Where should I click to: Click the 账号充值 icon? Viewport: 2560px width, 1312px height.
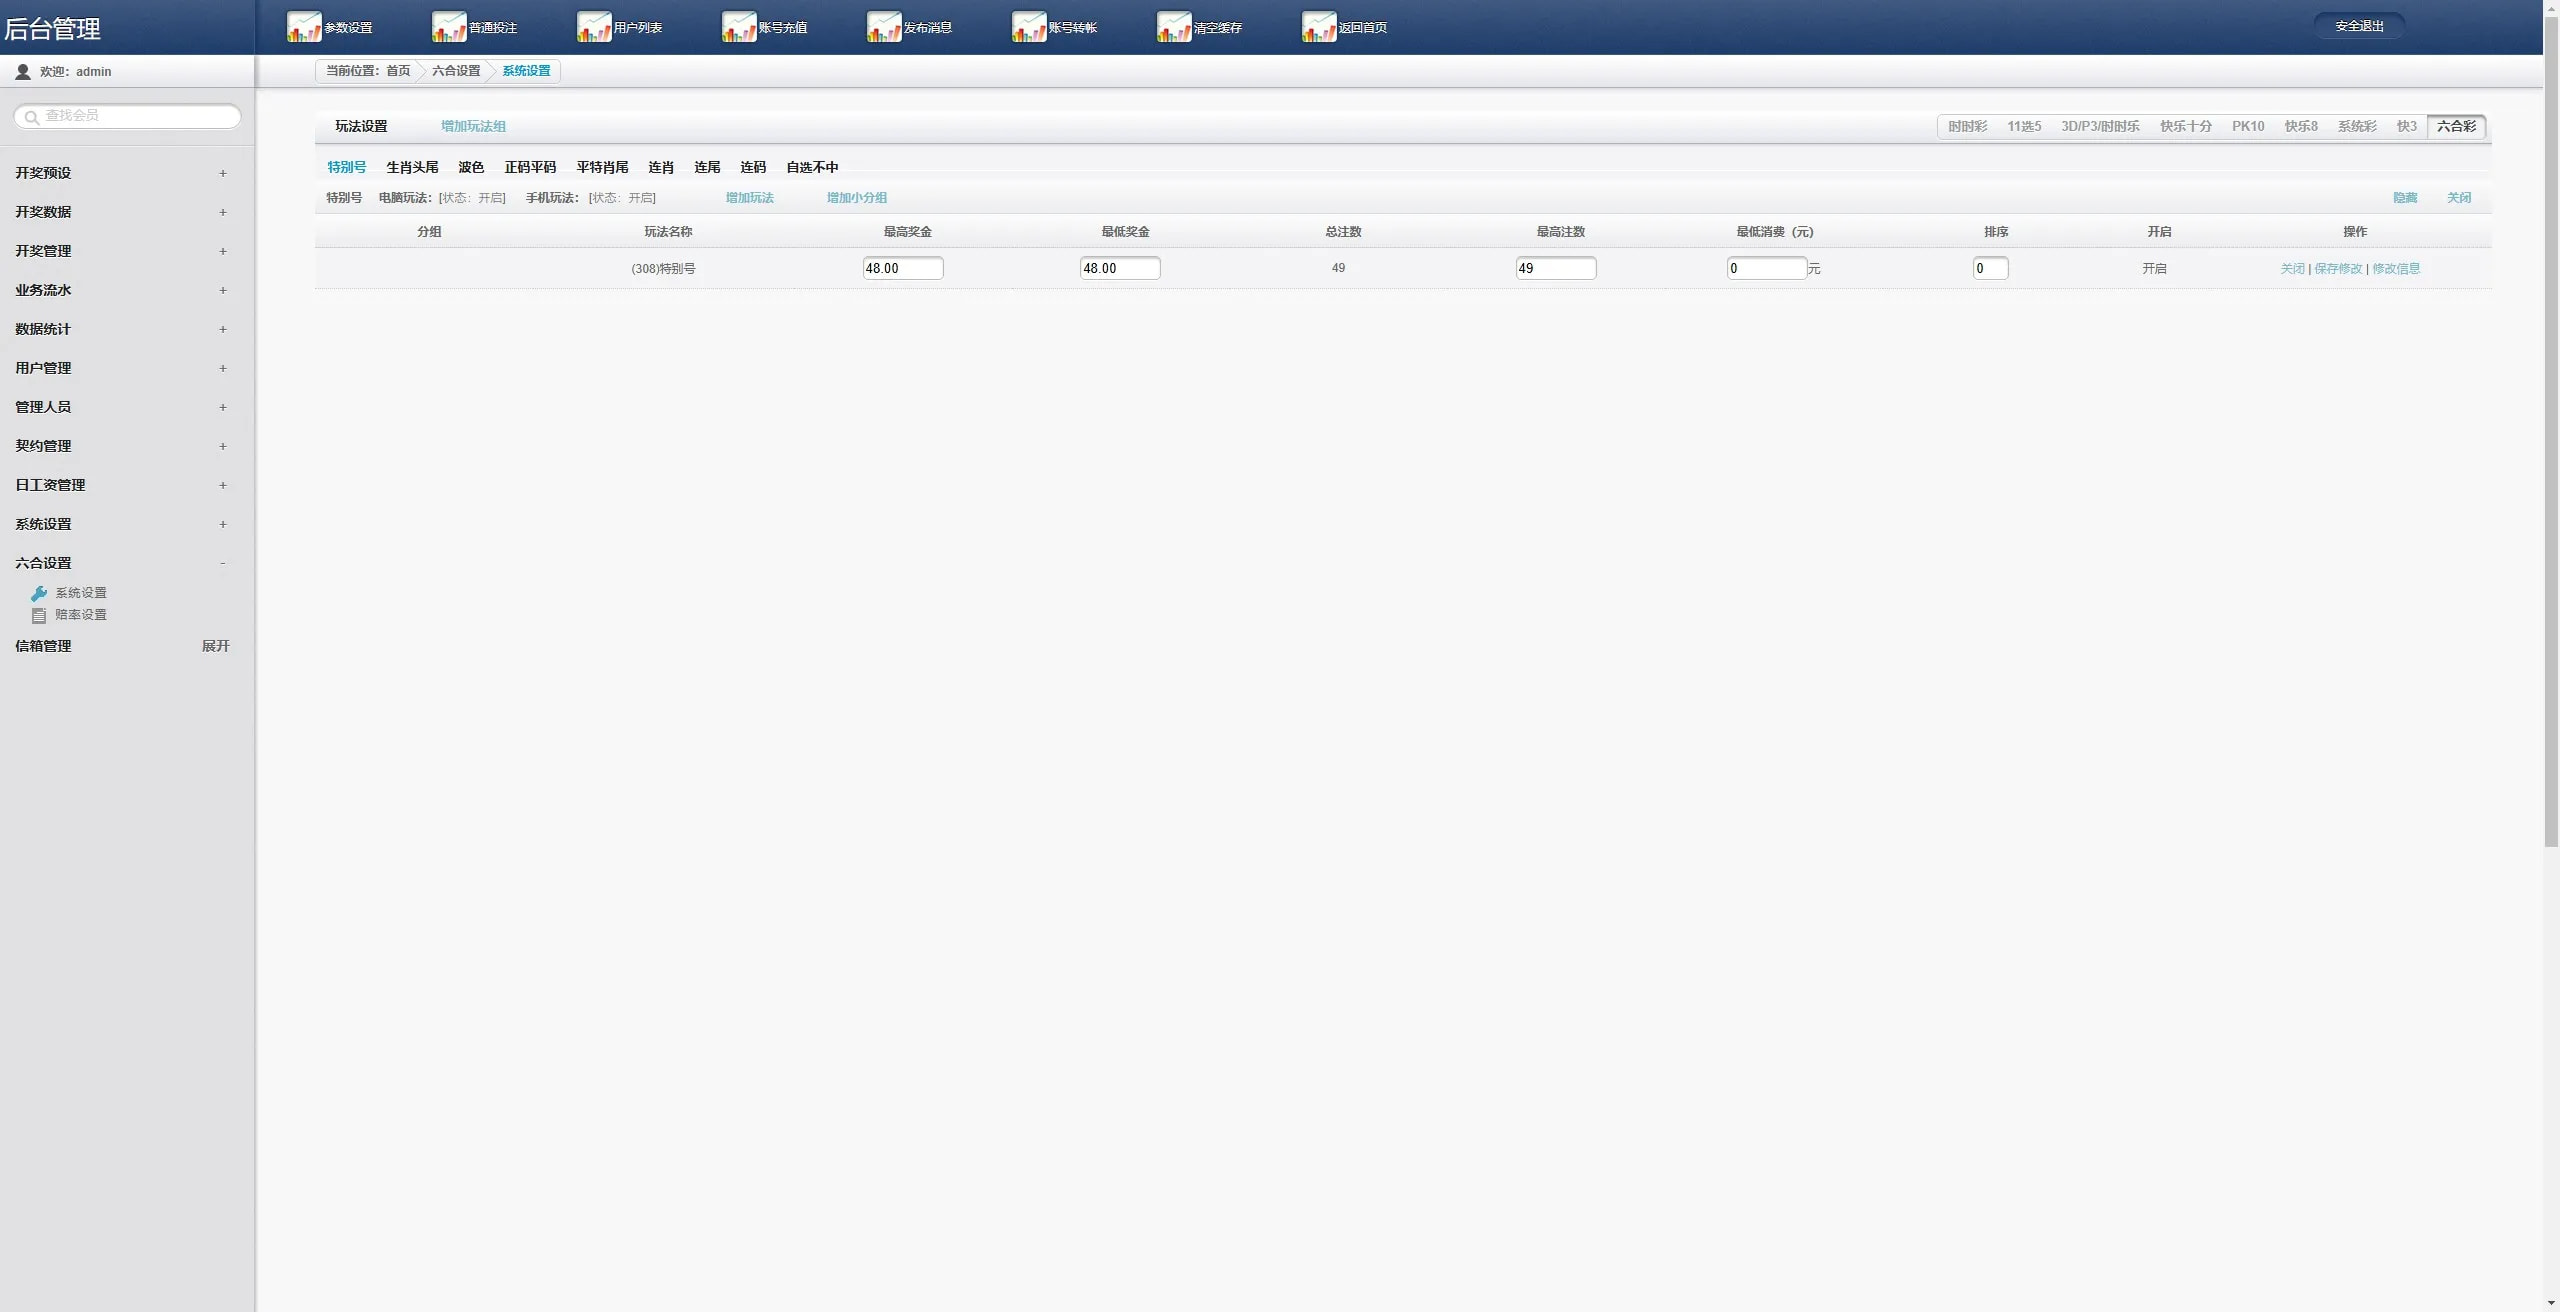click(x=739, y=27)
